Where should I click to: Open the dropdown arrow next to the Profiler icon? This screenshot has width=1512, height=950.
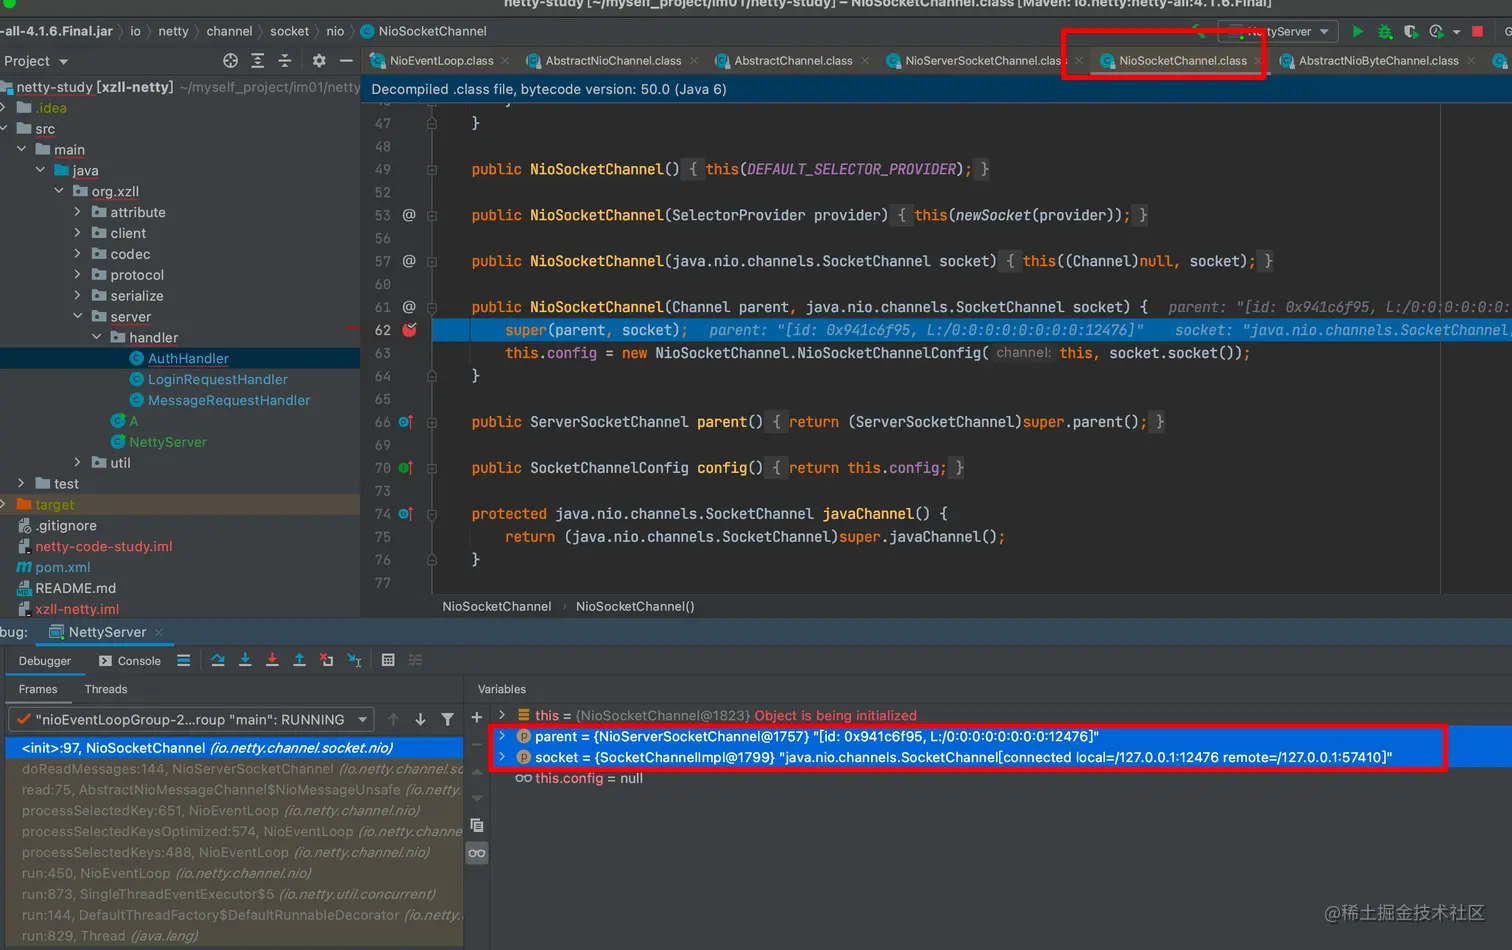(x=1455, y=32)
